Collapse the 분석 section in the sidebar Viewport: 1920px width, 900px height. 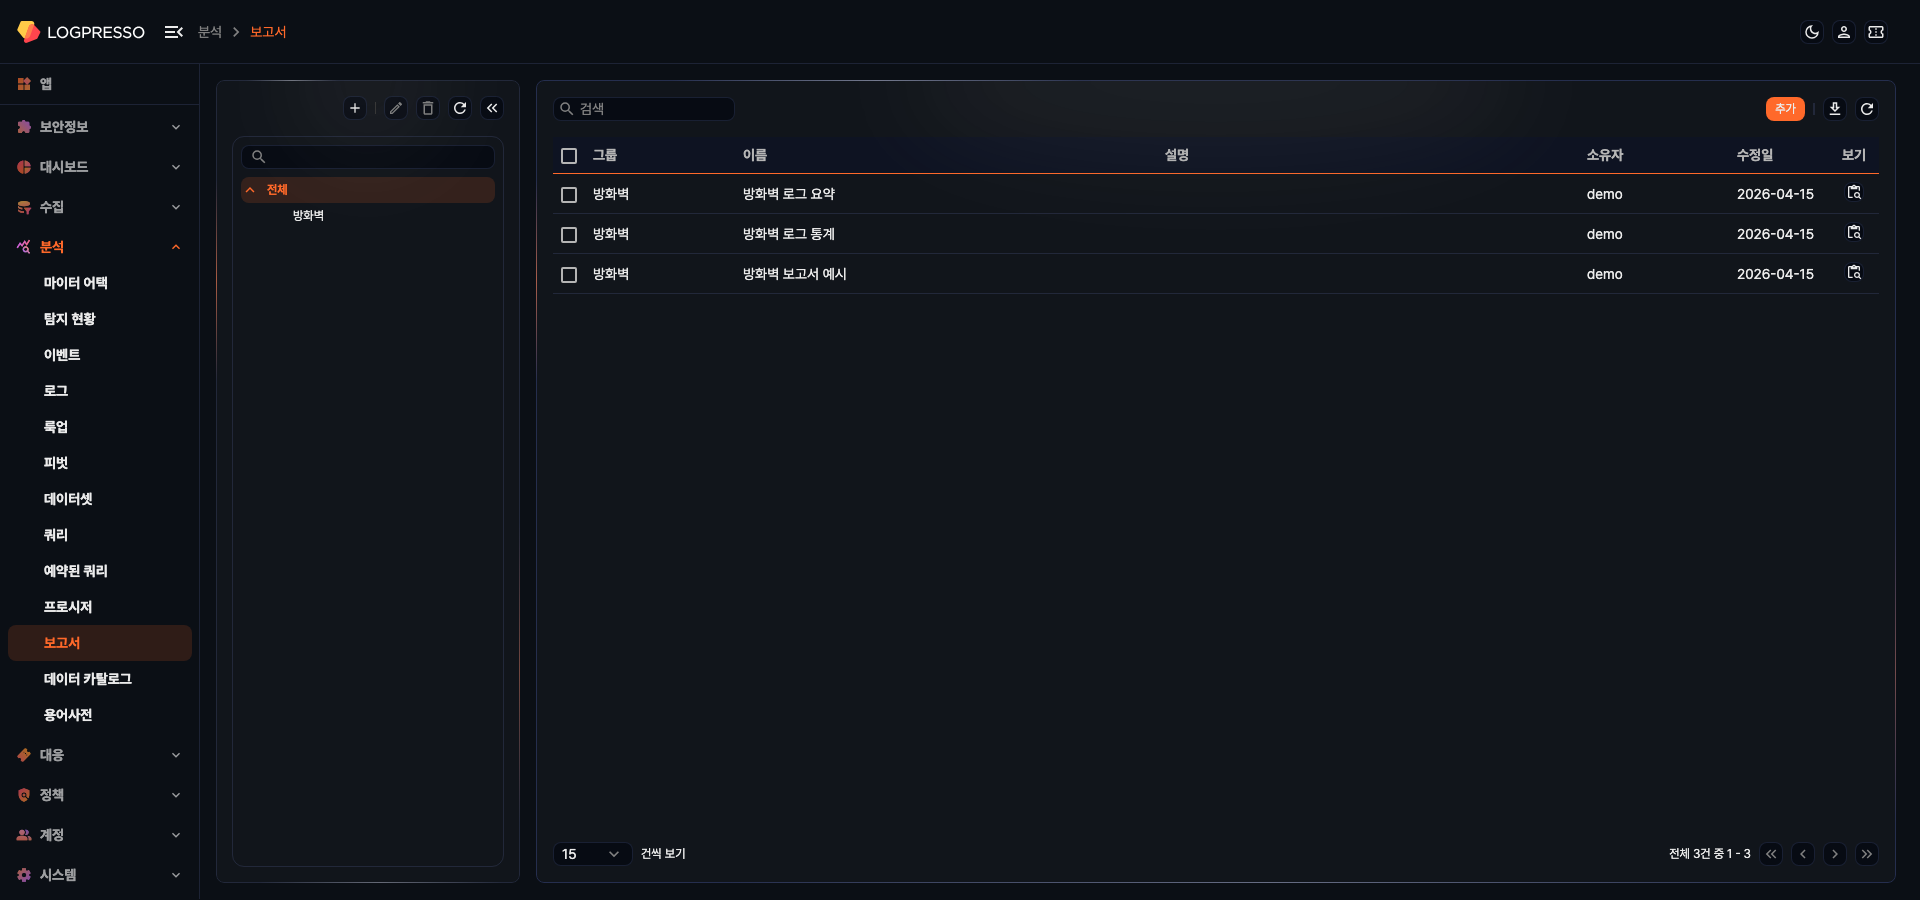point(176,247)
